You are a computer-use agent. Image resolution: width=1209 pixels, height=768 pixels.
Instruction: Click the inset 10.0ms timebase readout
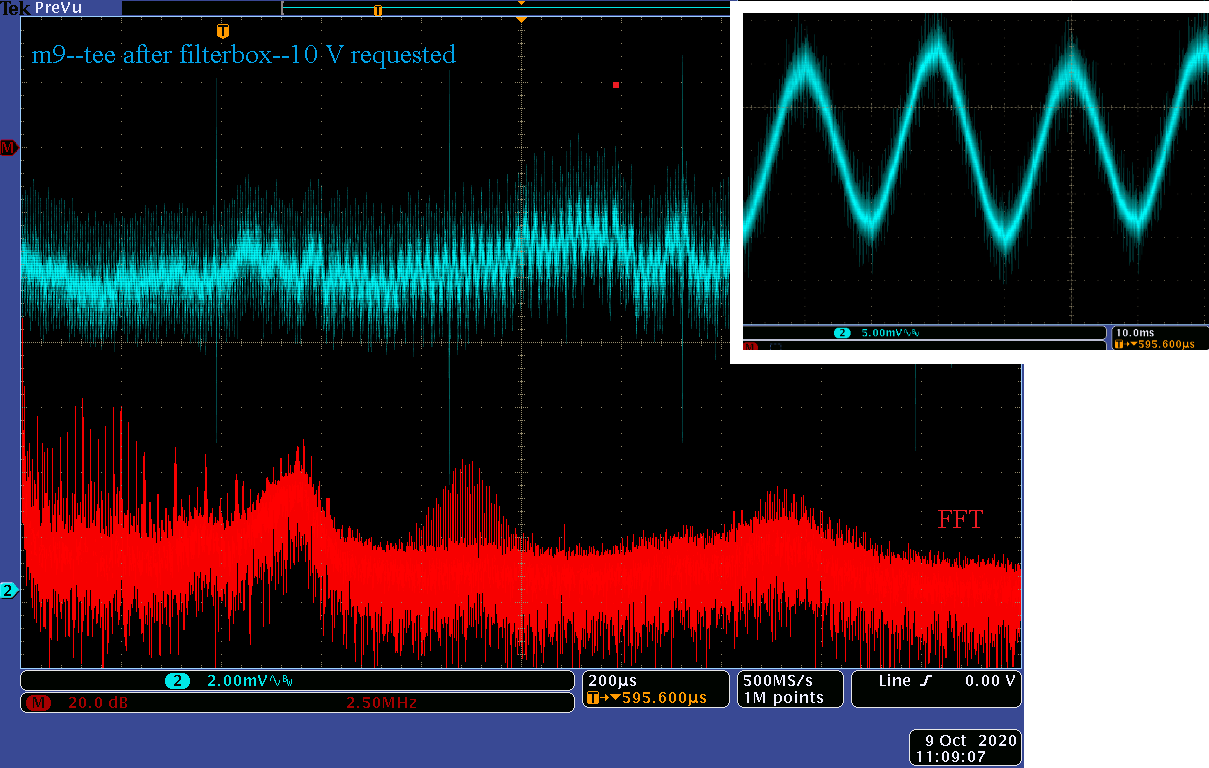click(1134, 332)
